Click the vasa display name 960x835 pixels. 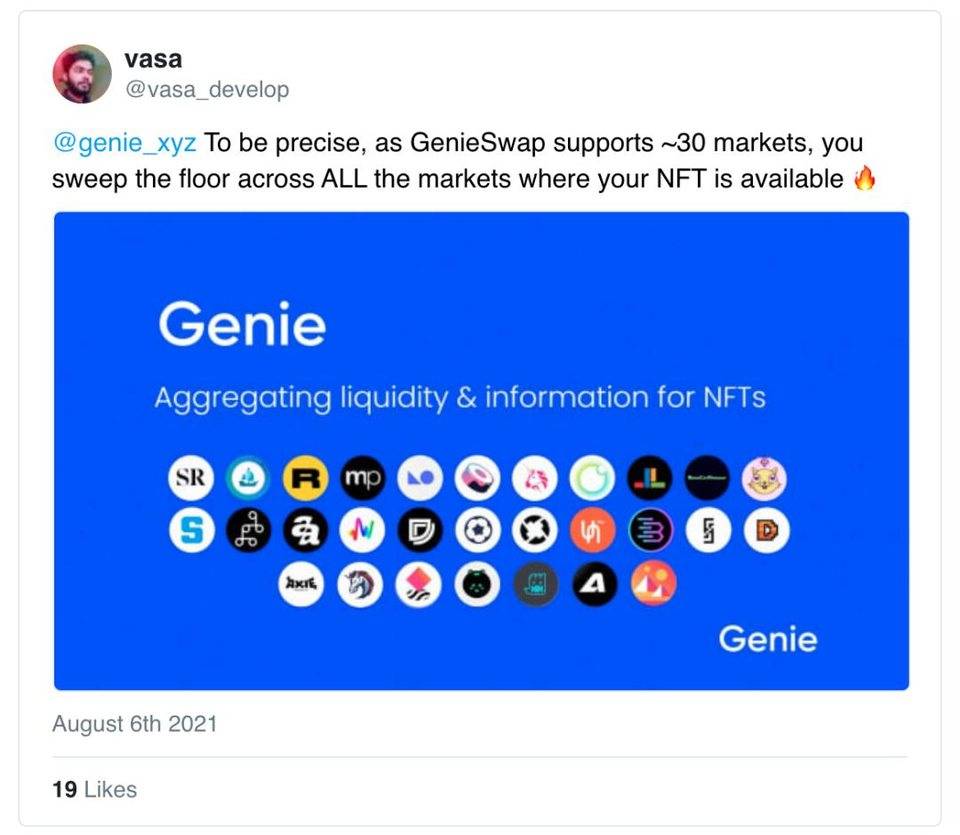coord(153,59)
